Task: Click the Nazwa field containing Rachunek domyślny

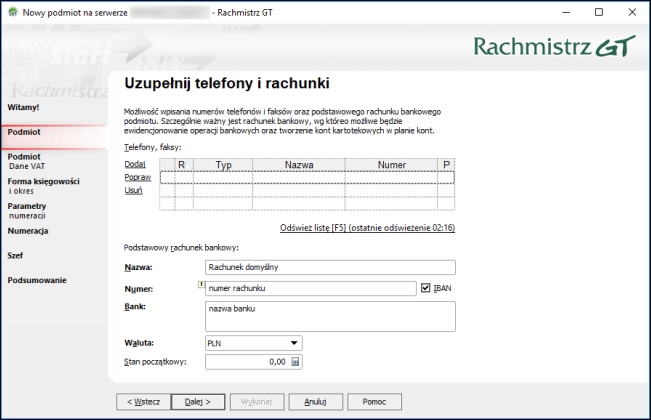Action: pos(330,267)
